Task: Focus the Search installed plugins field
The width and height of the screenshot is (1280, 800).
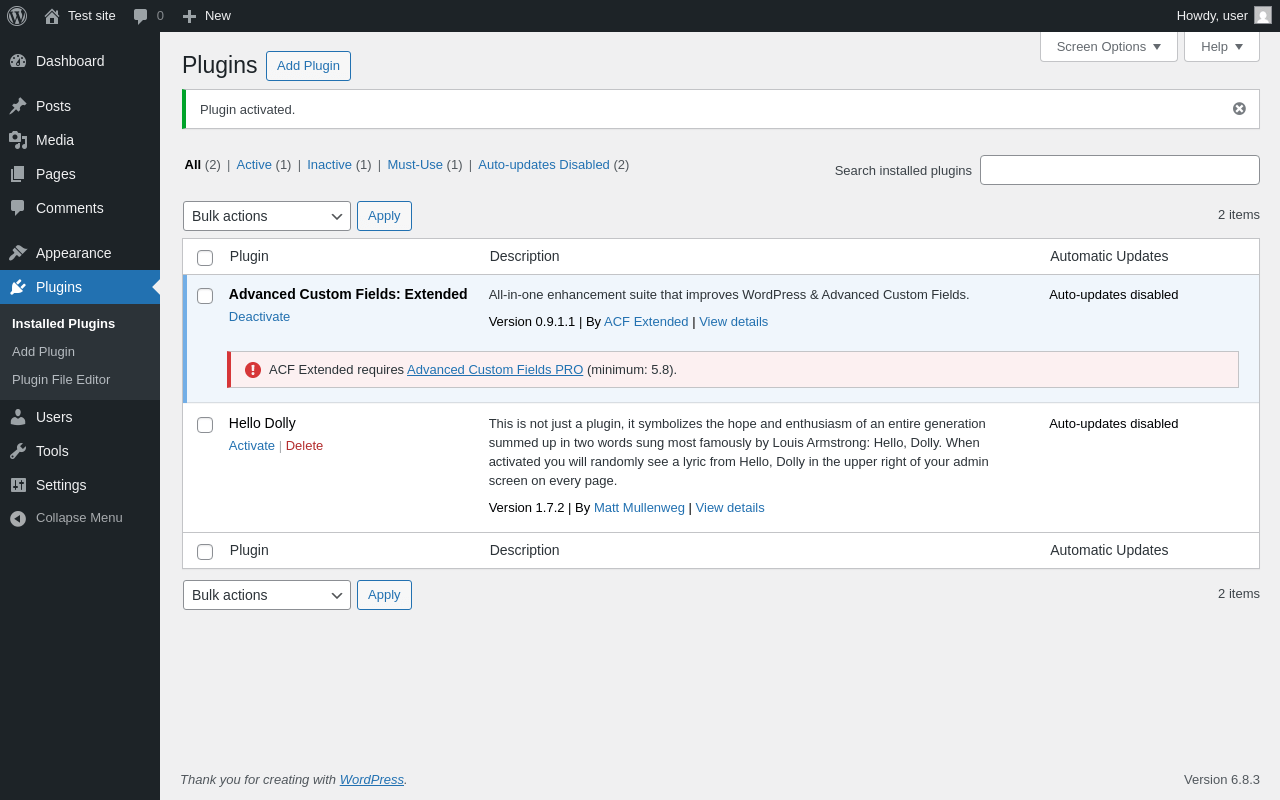Action: pyautogui.click(x=1119, y=170)
